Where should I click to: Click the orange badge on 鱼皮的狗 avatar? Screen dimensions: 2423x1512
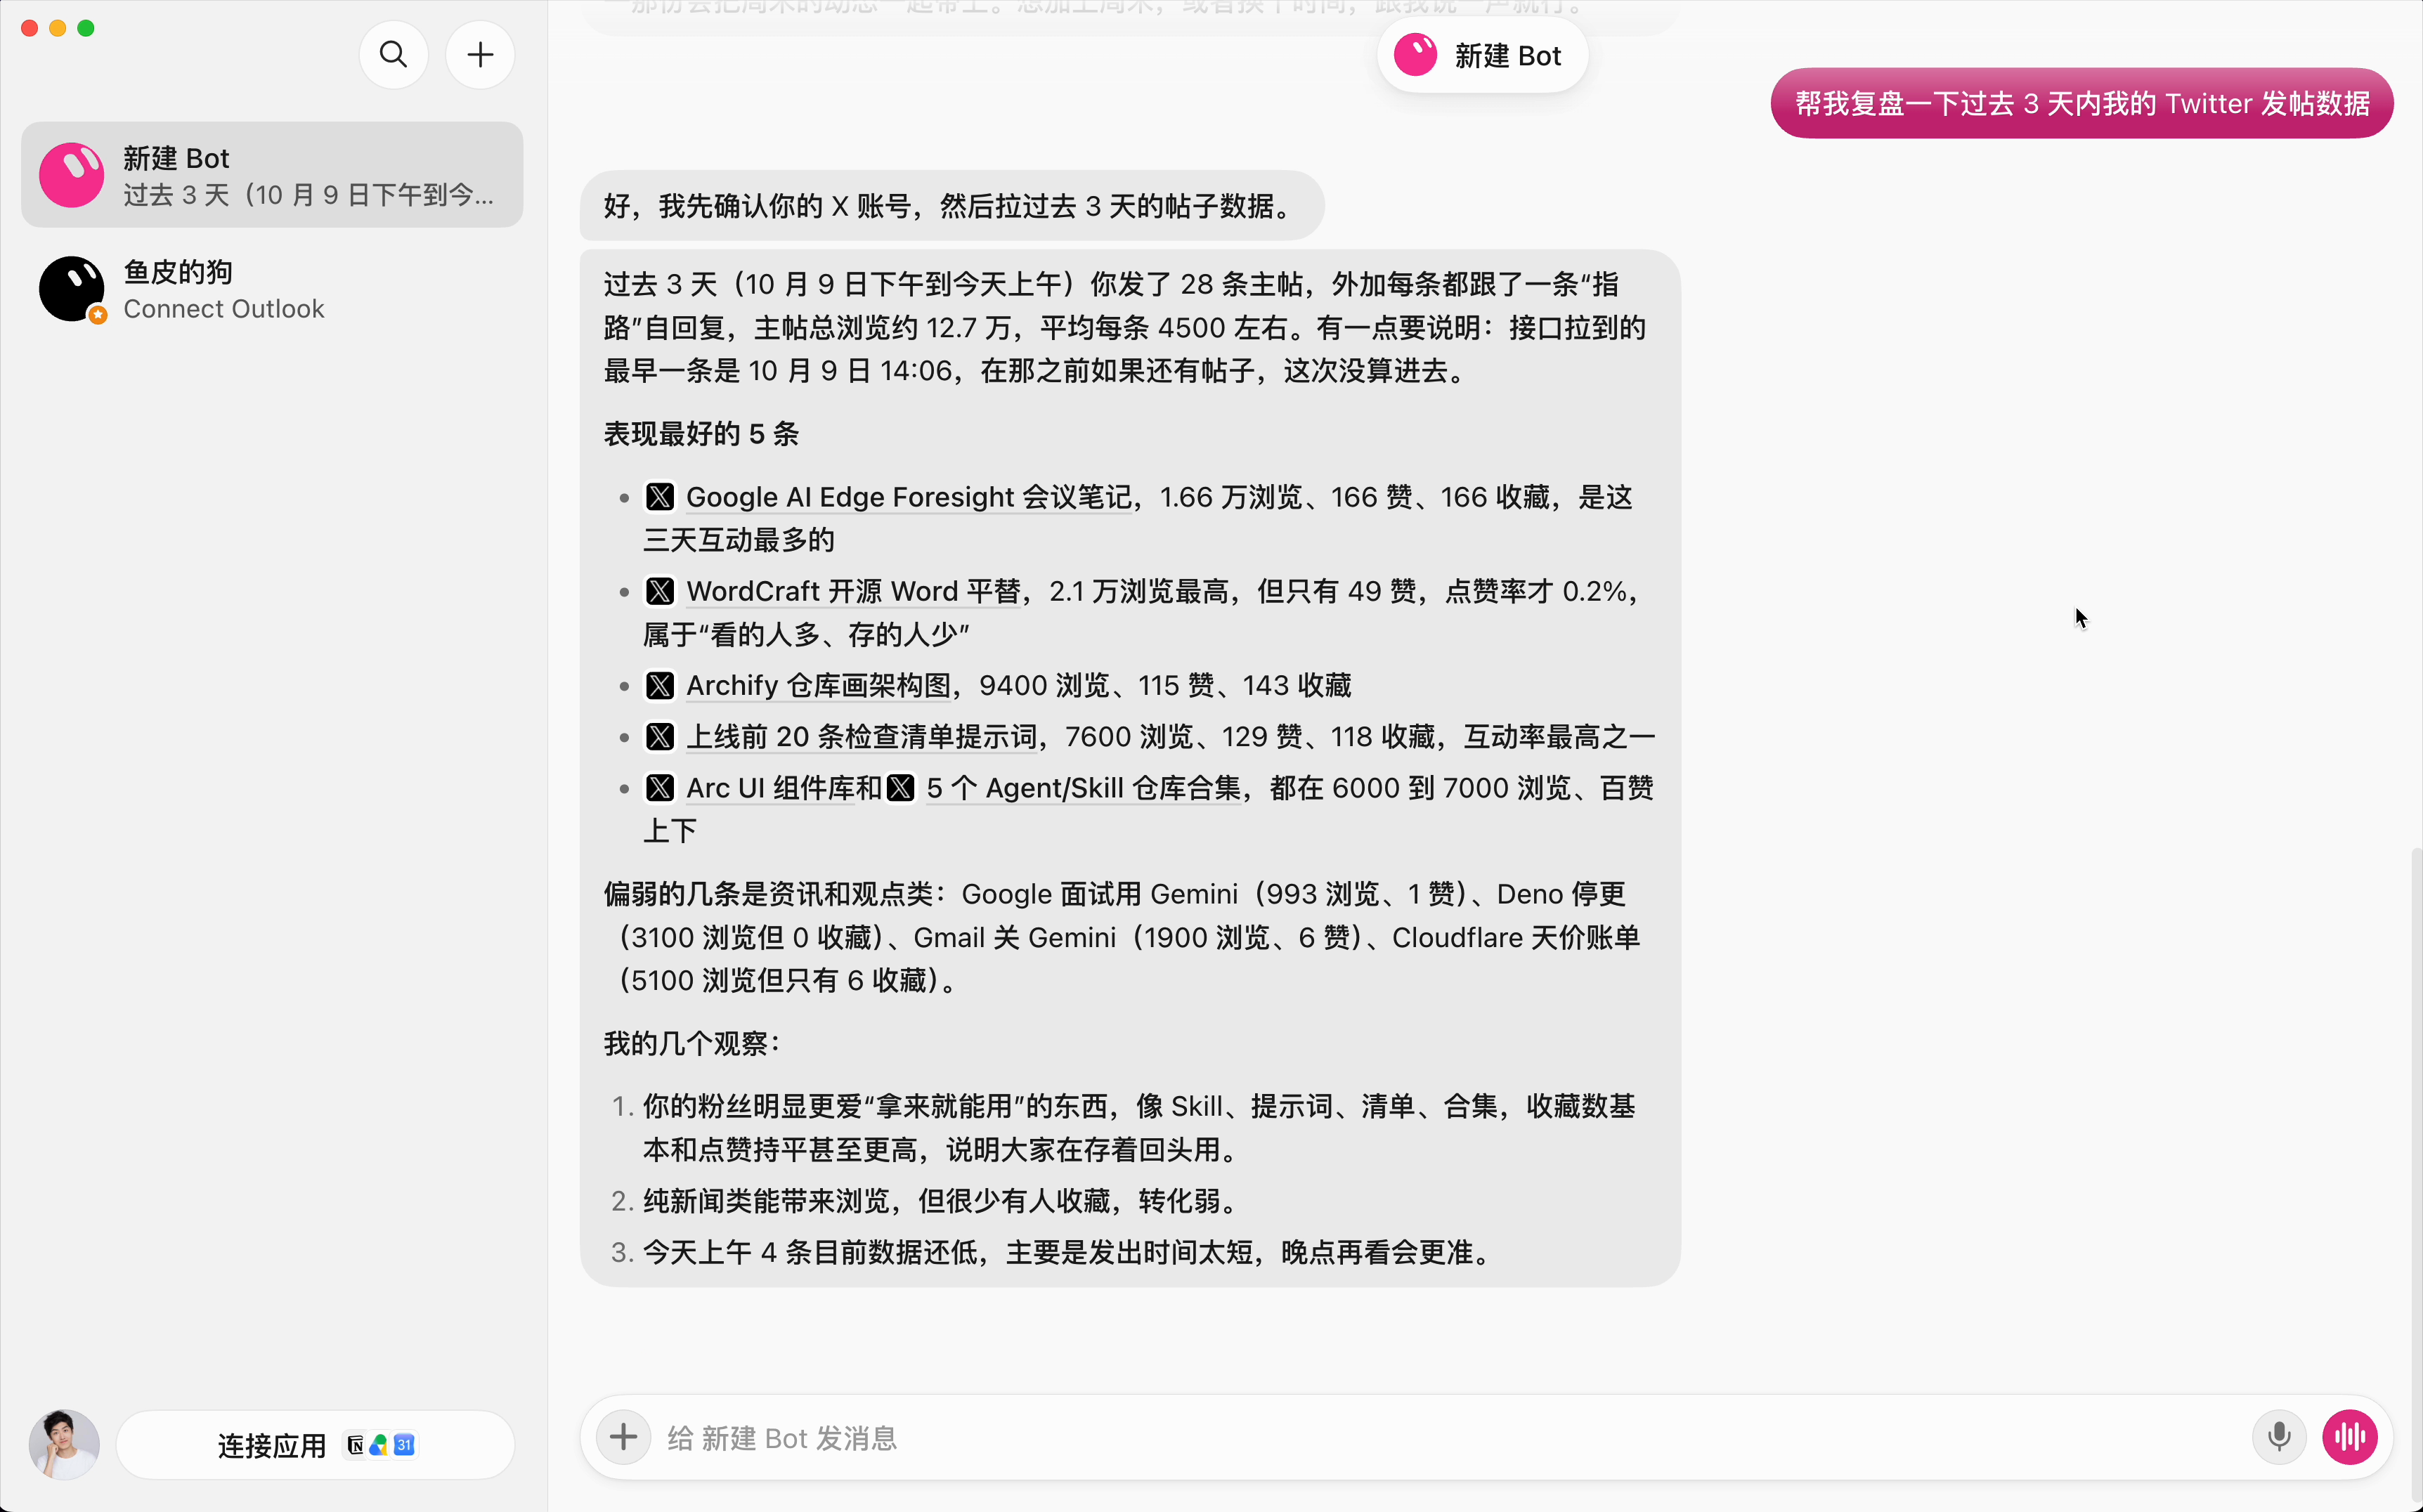tap(98, 315)
